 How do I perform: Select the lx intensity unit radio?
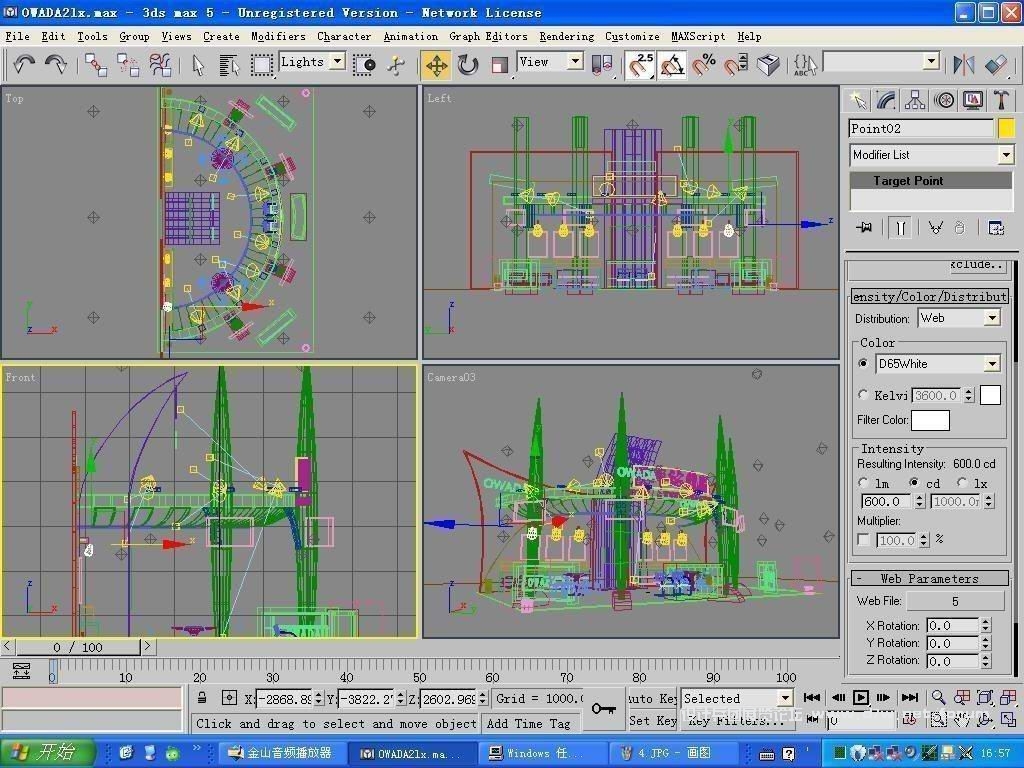[961, 483]
